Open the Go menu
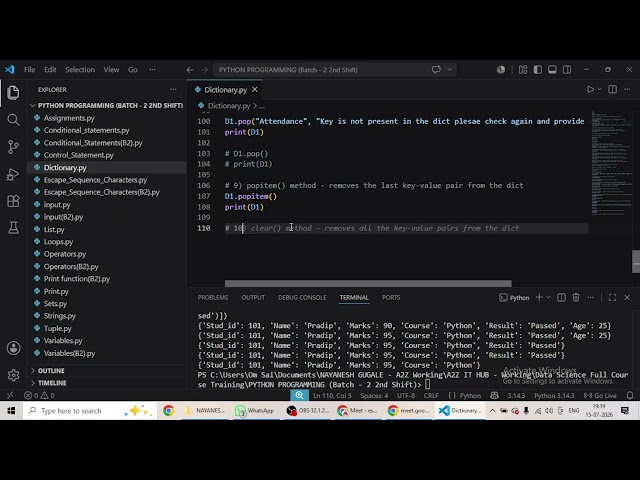Image resolution: width=640 pixels, height=480 pixels. click(x=133, y=70)
